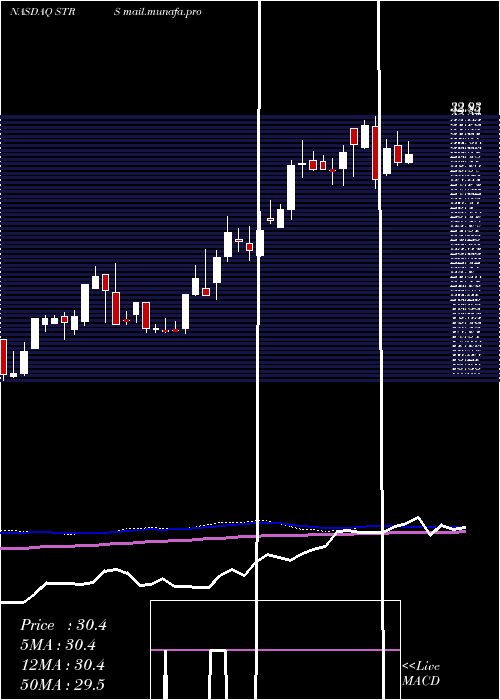Viewport: 500px width, 700px height.
Task: Click the MACD label
Action: click(421, 681)
